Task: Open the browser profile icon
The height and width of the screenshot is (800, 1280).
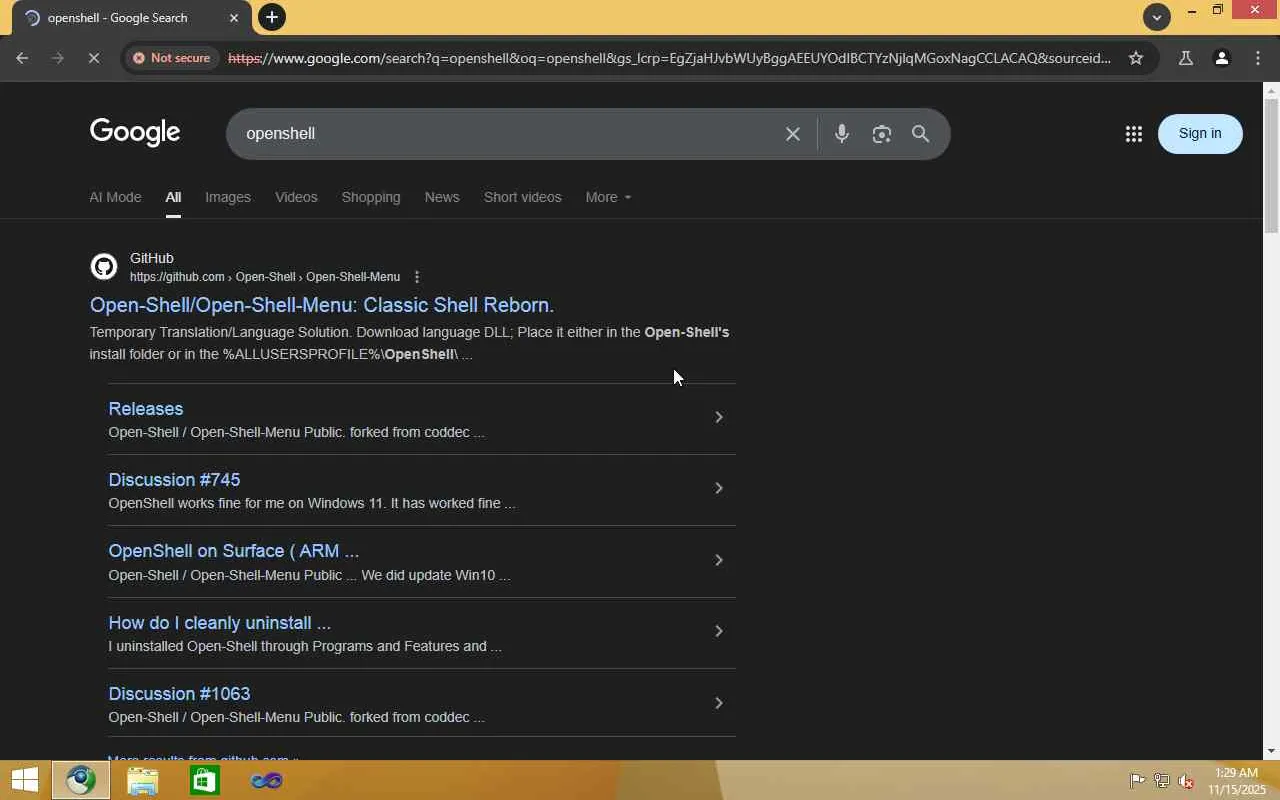Action: coord(1222,58)
